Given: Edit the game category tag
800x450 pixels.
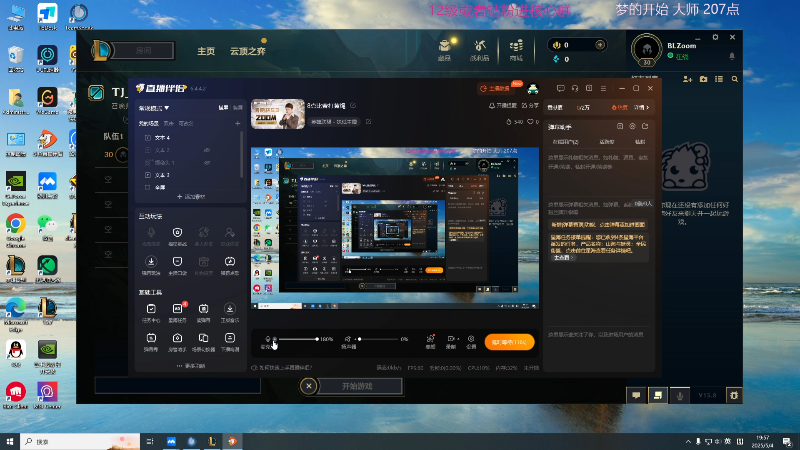Looking at the screenshot, I should pos(368,121).
